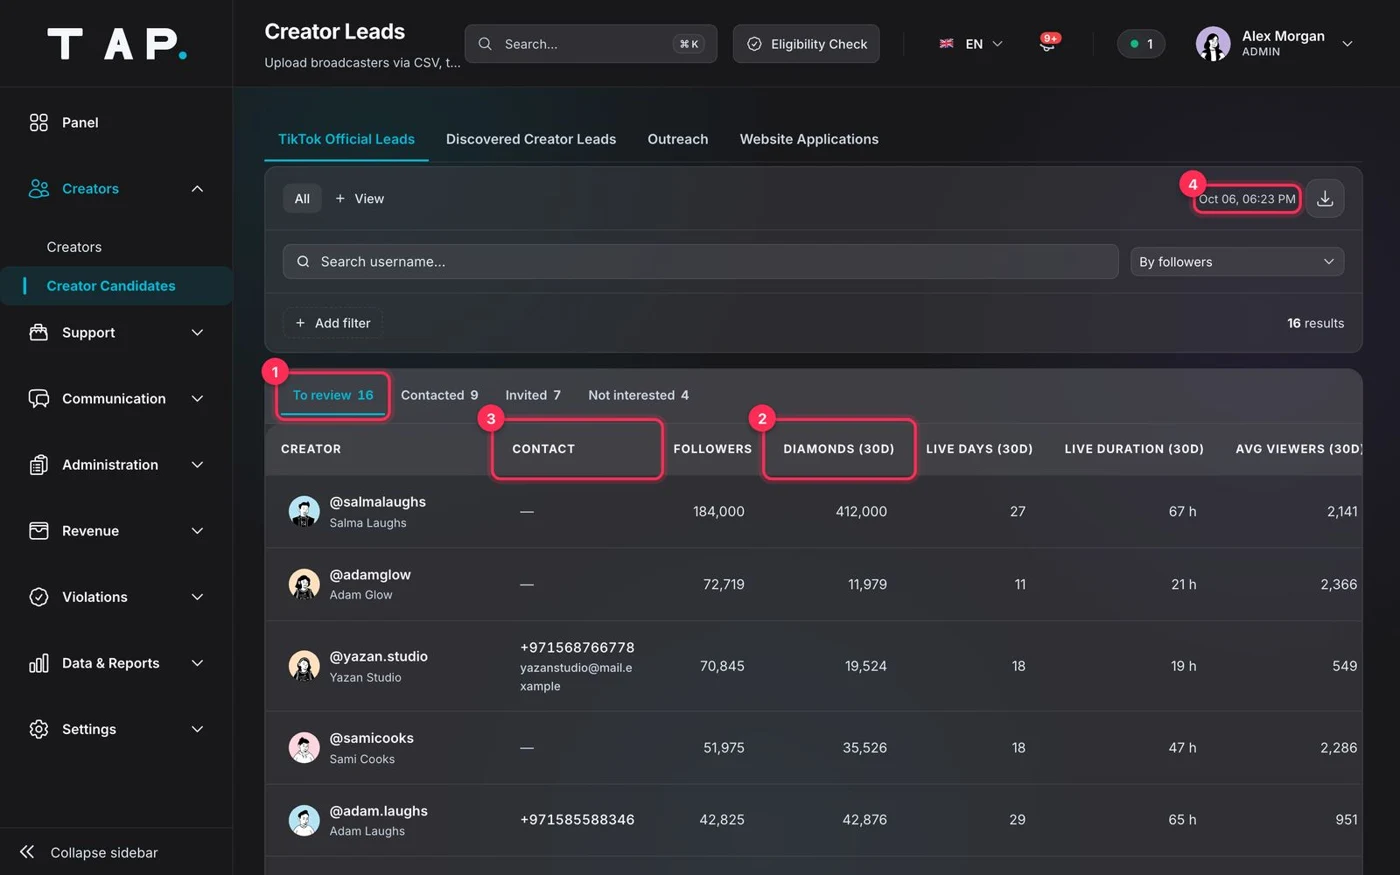Click the + View button

359,198
